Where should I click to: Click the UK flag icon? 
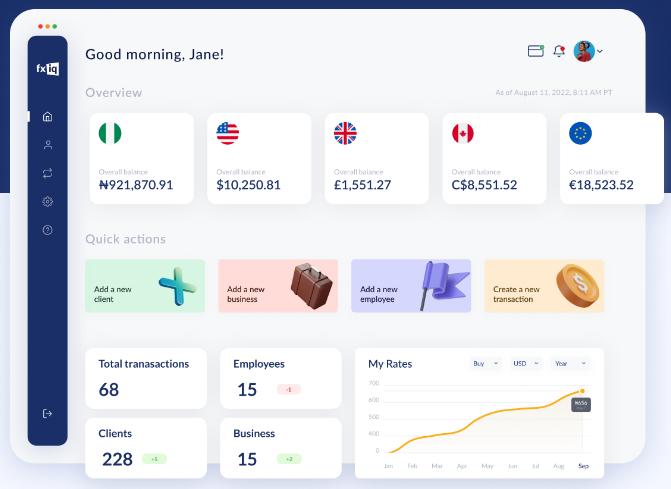[x=345, y=133]
